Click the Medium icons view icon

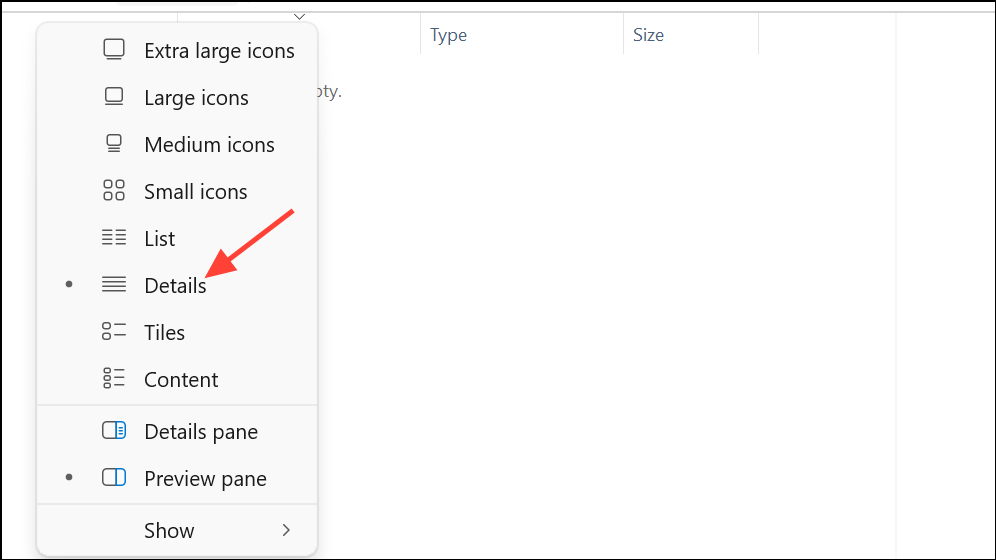(x=114, y=144)
